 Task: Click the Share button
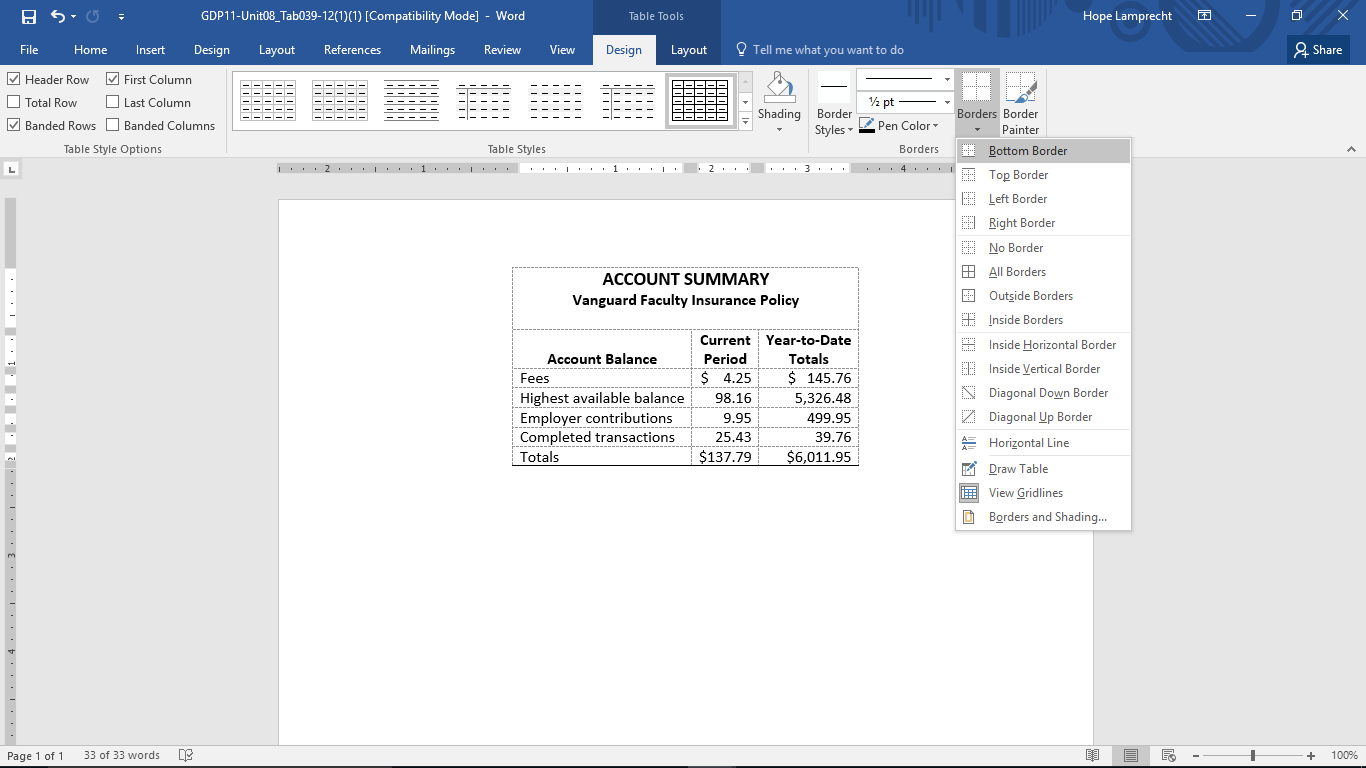[1317, 49]
